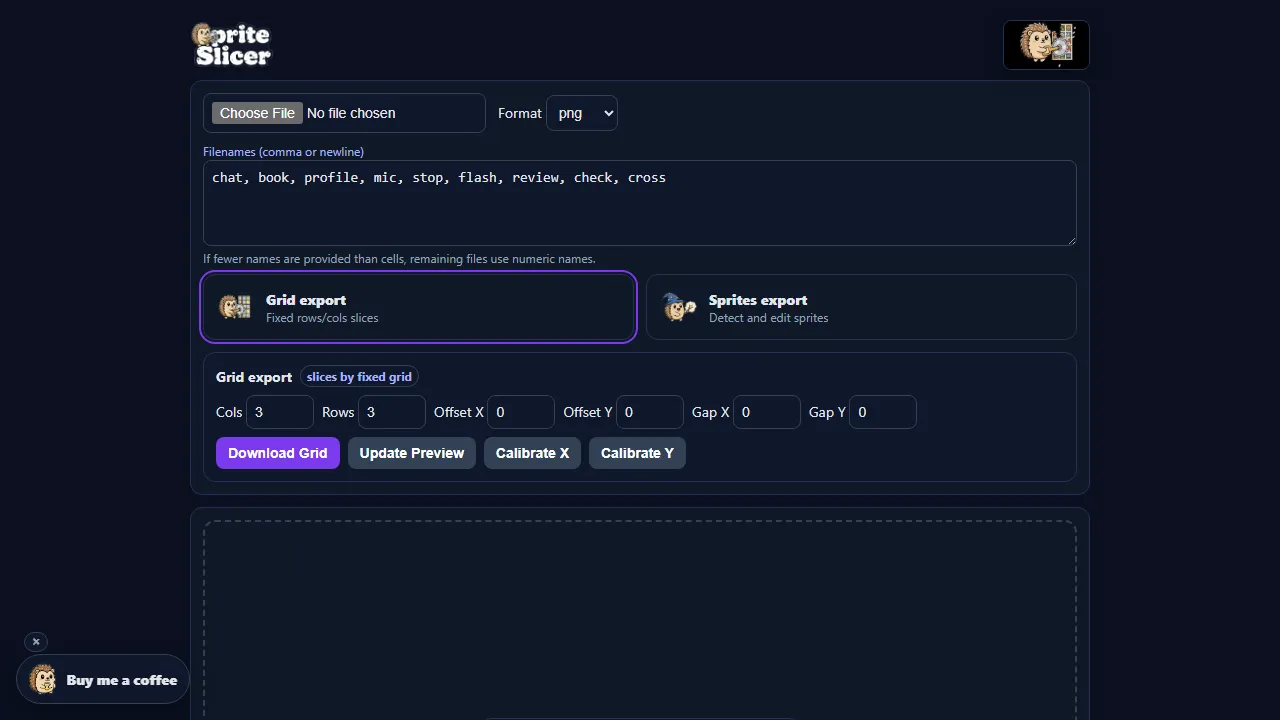
Task: Select the Grid export mode
Action: (x=418, y=307)
